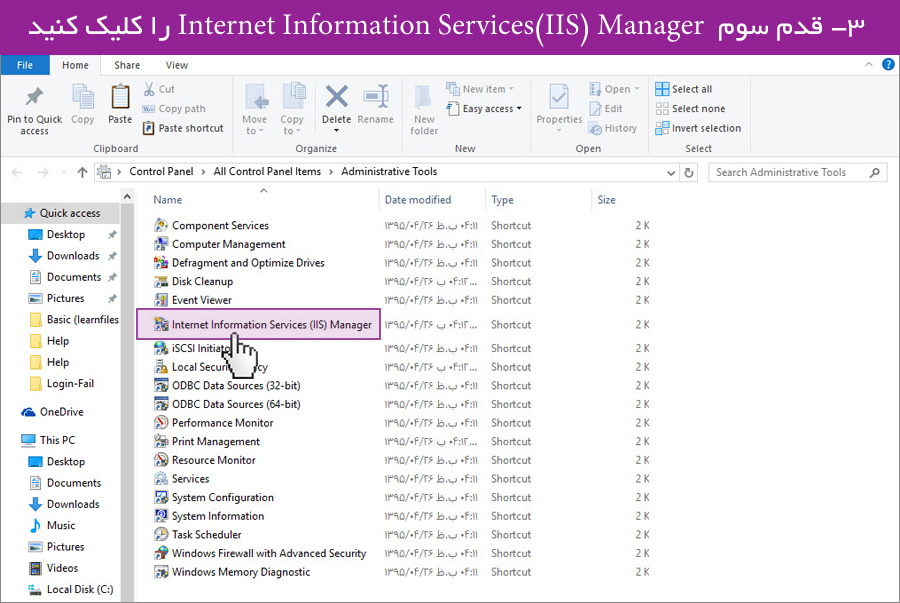The image size is (900, 603).
Task: Click the Help question mark icon
Action: pos(888,65)
